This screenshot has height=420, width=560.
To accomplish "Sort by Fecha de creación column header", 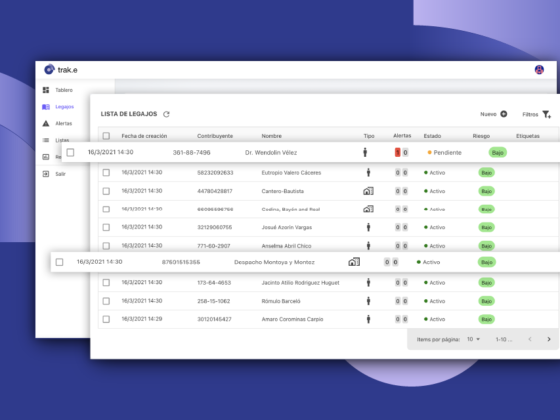I will (x=144, y=136).
